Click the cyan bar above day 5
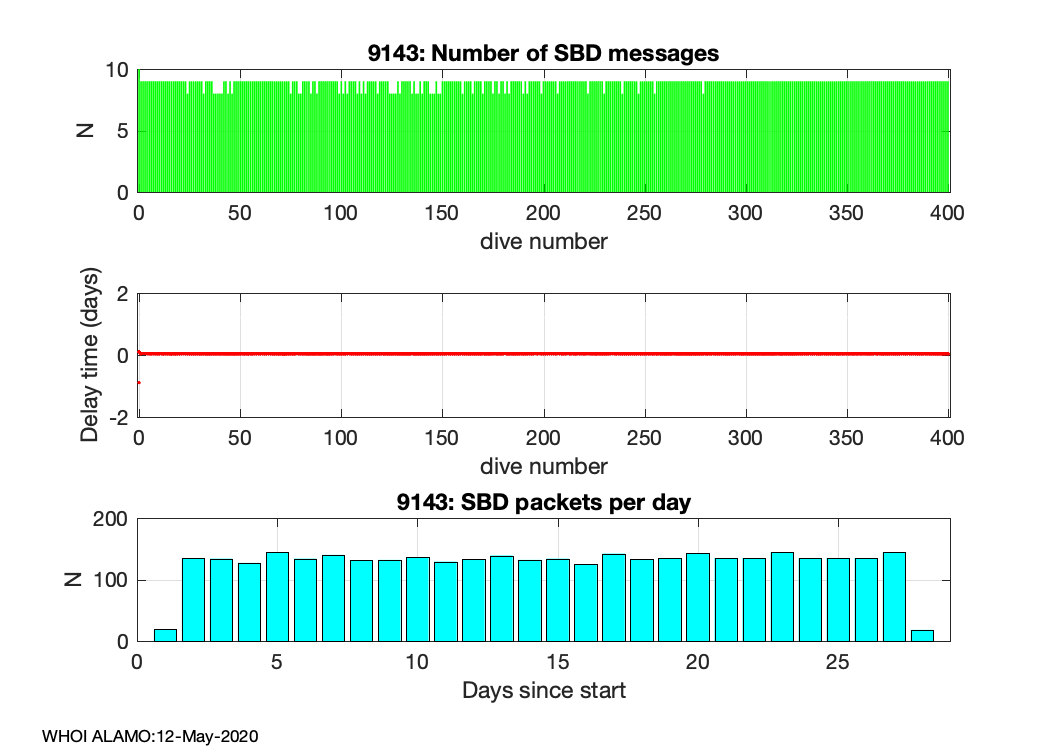The height and width of the screenshot is (750, 1050). (277, 597)
